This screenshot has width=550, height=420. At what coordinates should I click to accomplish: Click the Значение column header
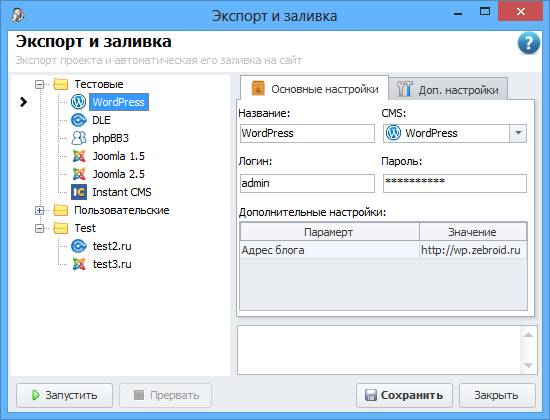point(473,232)
